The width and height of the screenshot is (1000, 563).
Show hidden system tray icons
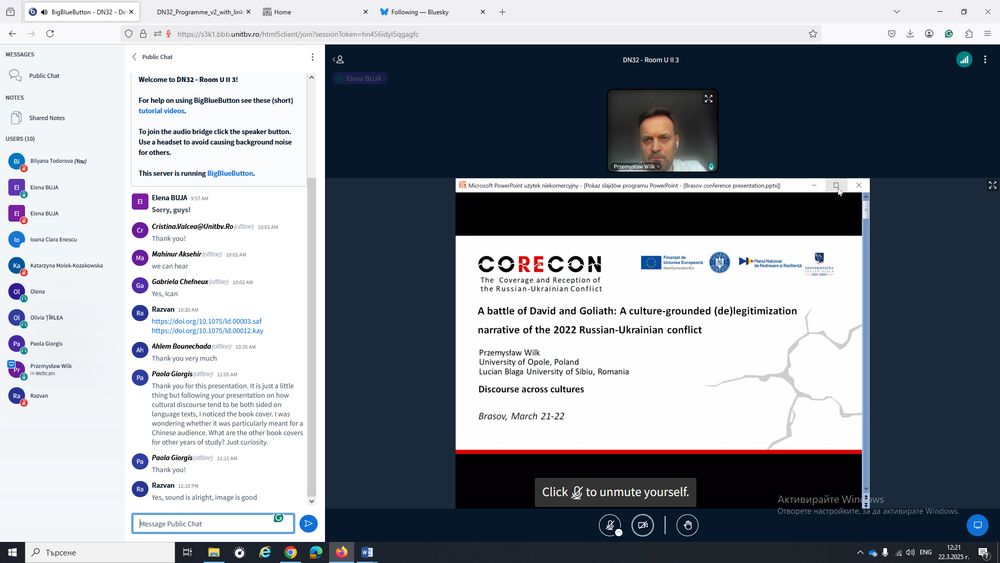pyautogui.click(x=860, y=552)
